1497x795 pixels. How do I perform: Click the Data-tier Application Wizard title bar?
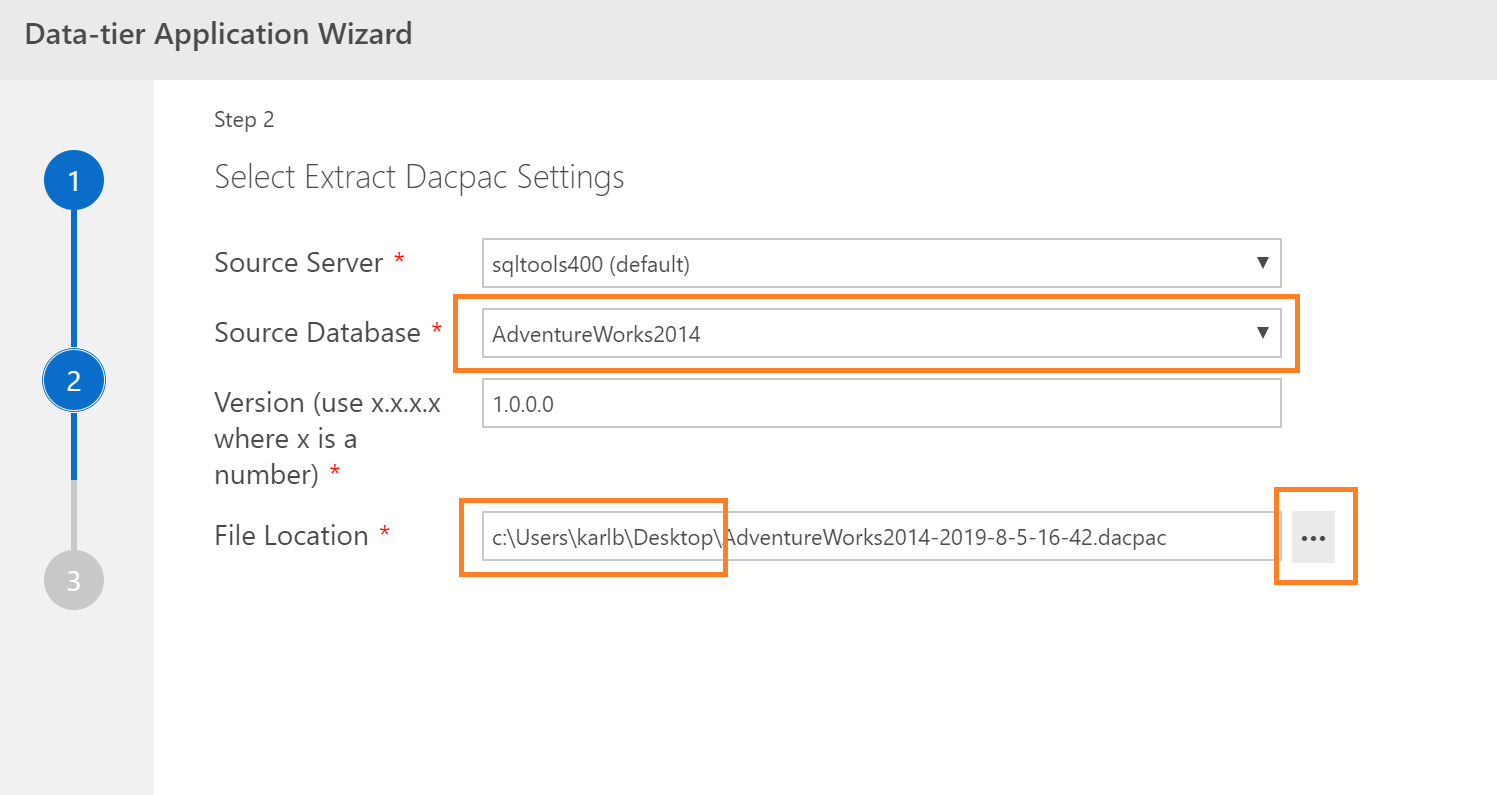(x=218, y=33)
